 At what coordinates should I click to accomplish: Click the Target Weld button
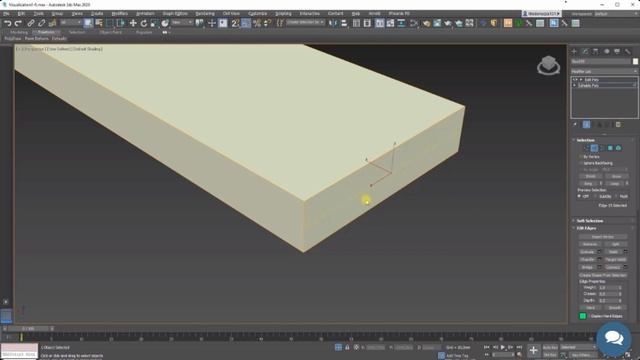pyautogui.click(x=616, y=260)
